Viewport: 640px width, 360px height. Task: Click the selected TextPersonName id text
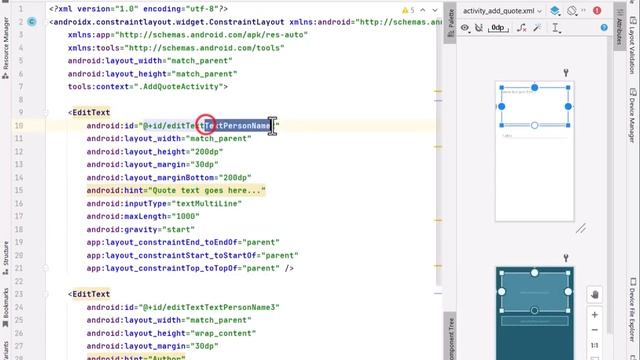click(x=237, y=126)
